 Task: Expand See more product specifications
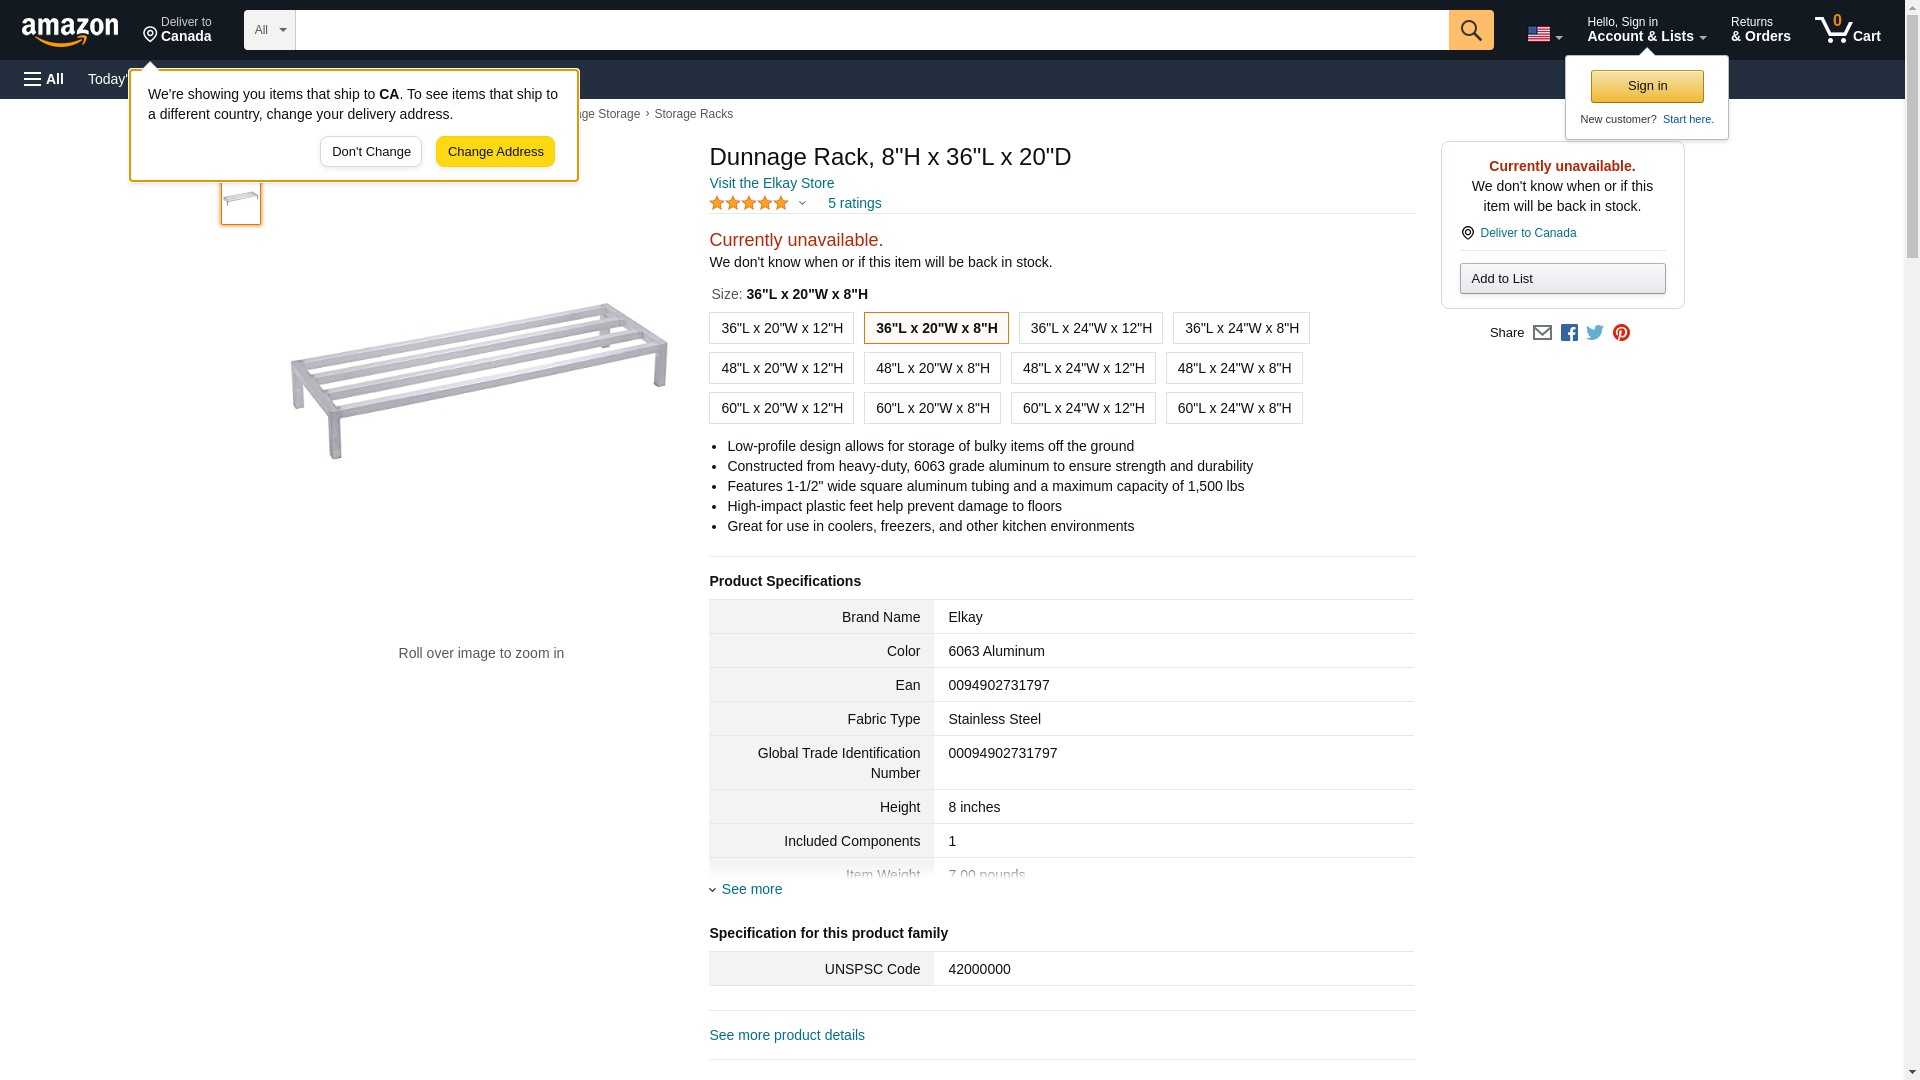pos(751,889)
